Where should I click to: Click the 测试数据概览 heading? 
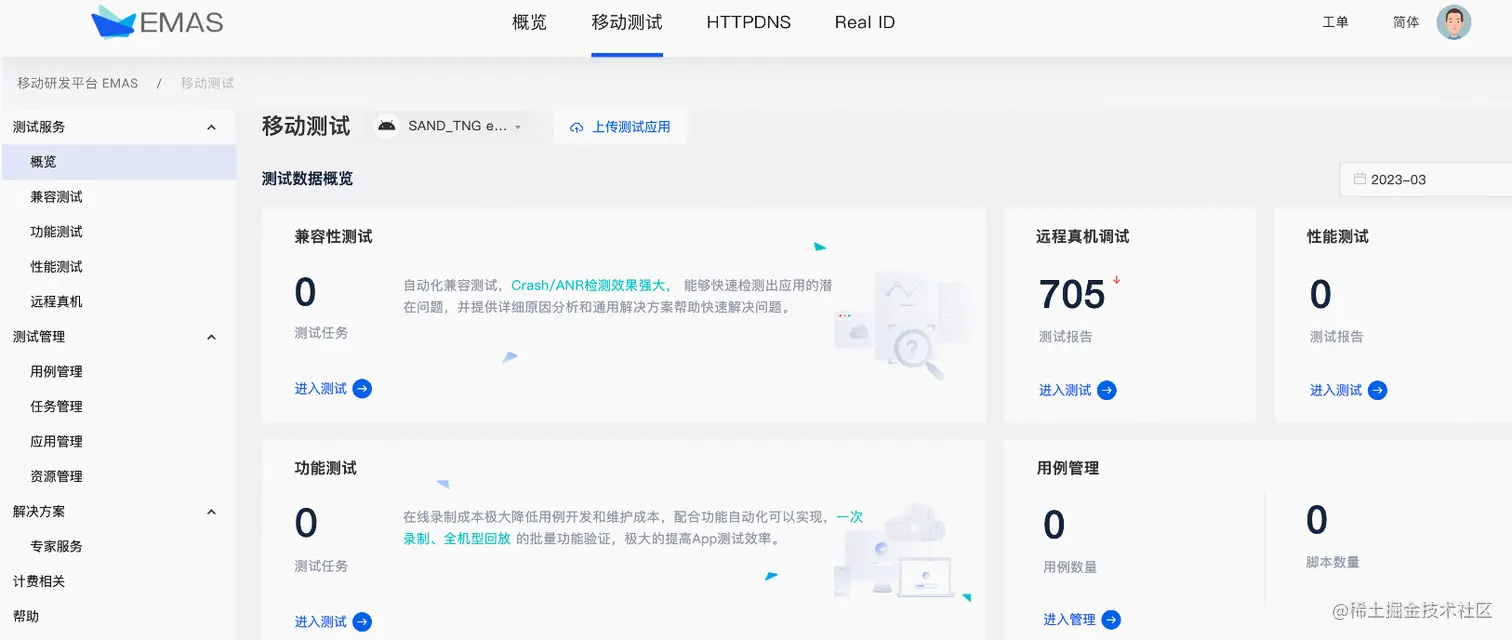click(x=307, y=179)
